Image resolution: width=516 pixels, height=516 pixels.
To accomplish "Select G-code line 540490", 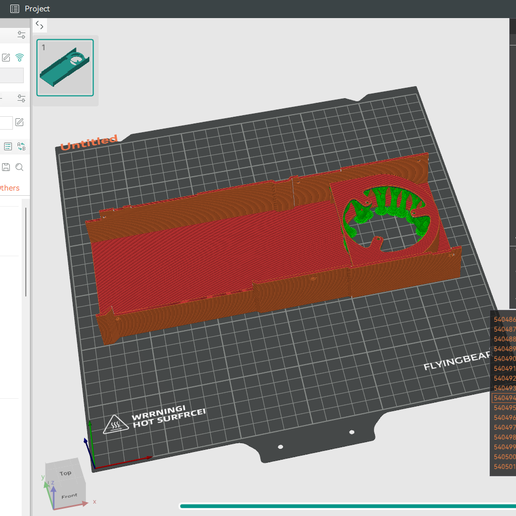I will pos(504,359).
